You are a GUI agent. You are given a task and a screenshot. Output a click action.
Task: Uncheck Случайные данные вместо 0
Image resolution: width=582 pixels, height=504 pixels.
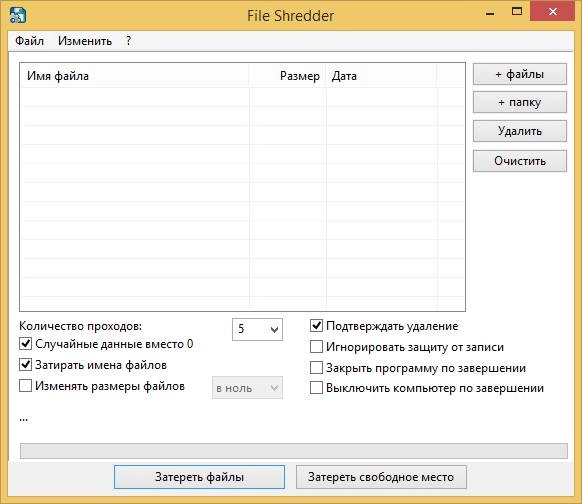click(25, 344)
